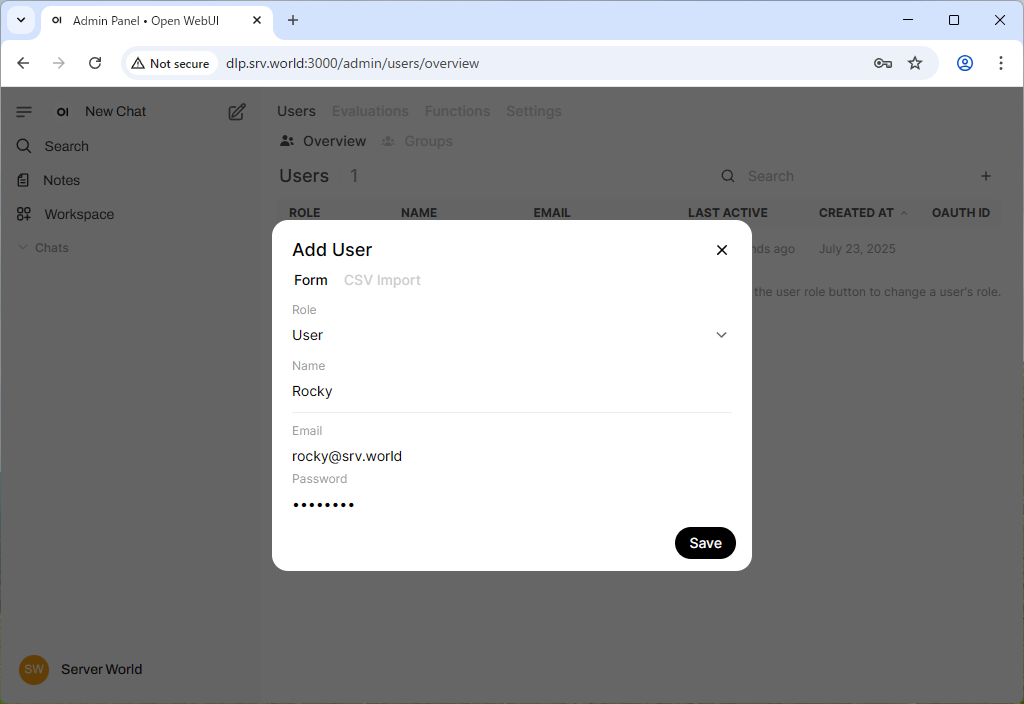Viewport: 1024px width, 704px height.
Task: Open the Role dropdown showing User
Action: coord(511,335)
